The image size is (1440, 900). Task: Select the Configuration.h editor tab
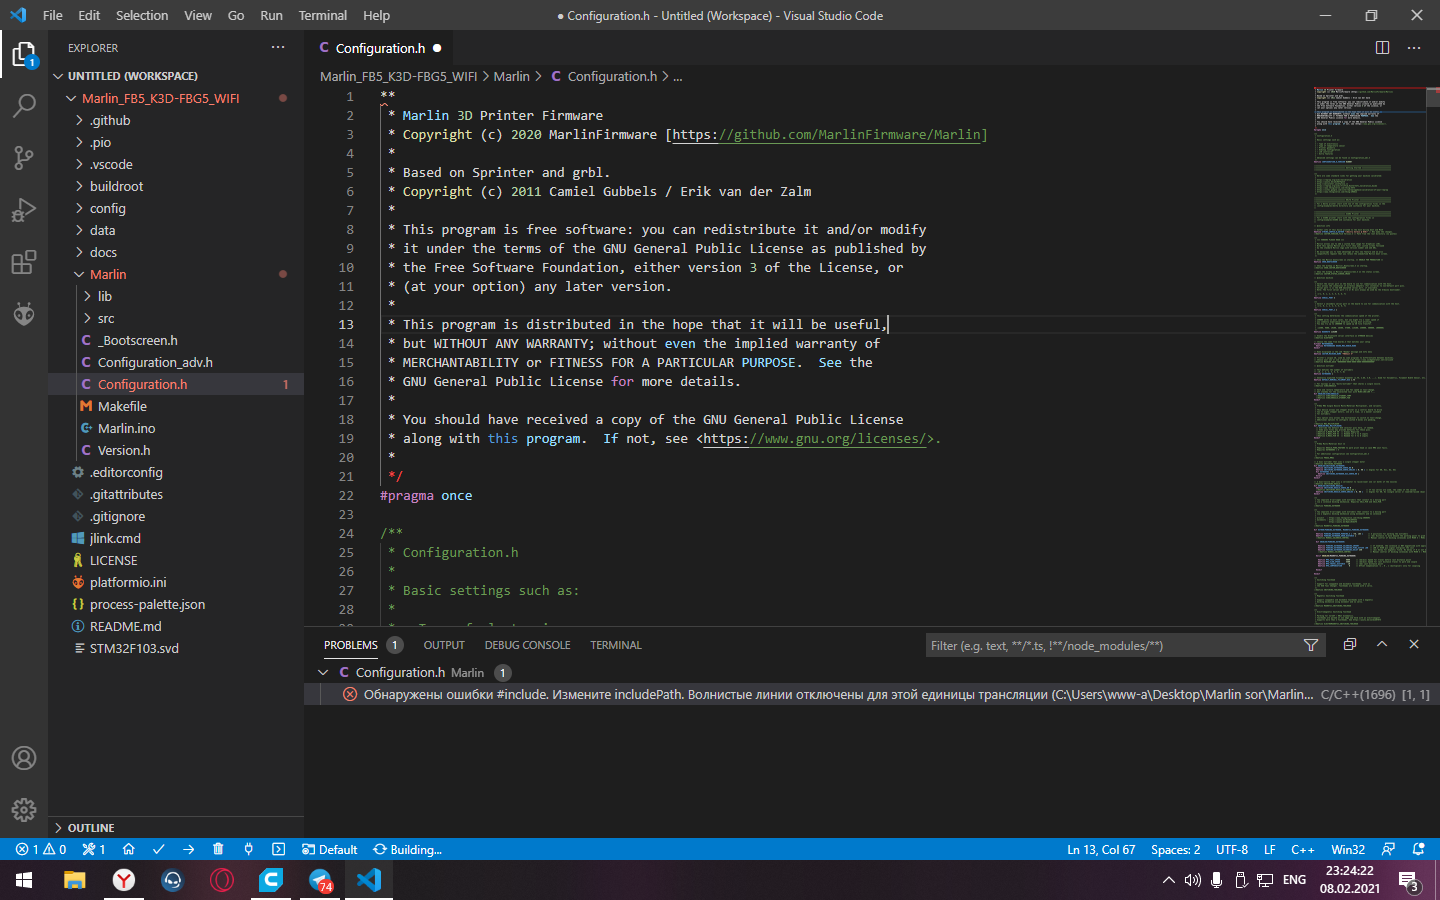tap(381, 48)
